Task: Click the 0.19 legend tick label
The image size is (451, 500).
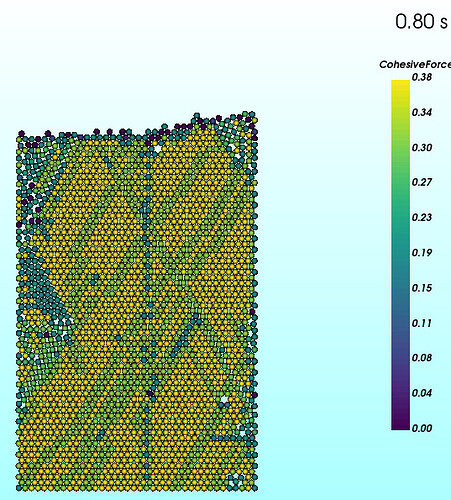Action: [x=422, y=253]
